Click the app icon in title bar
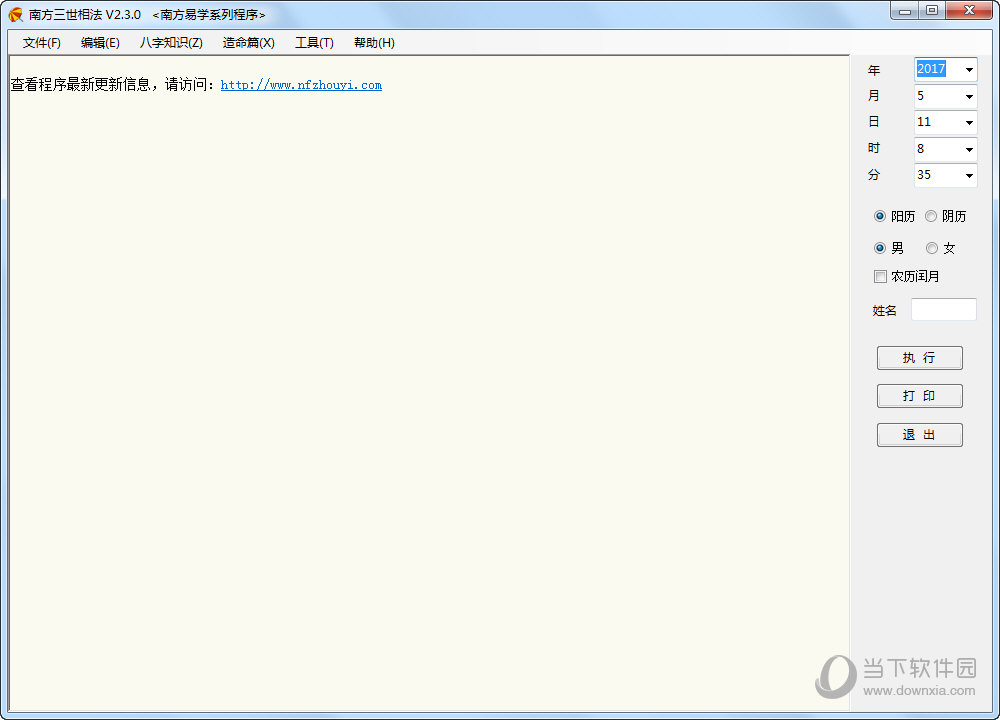Image resolution: width=1000 pixels, height=720 pixels. click(x=15, y=14)
